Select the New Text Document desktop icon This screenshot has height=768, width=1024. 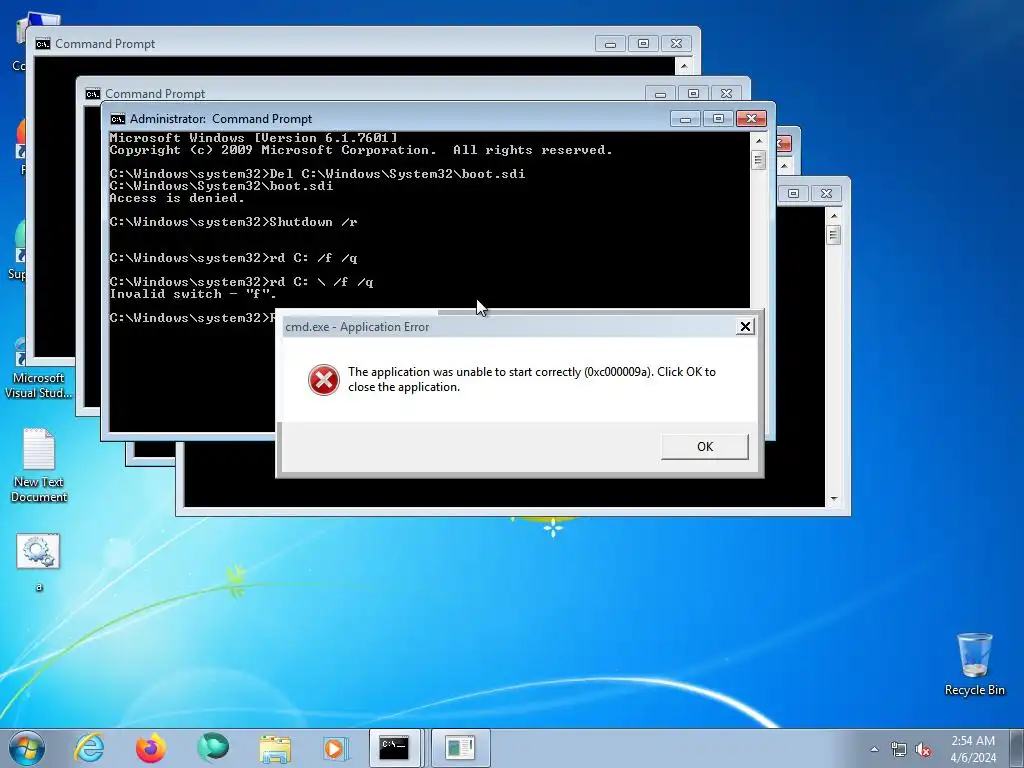point(39,465)
